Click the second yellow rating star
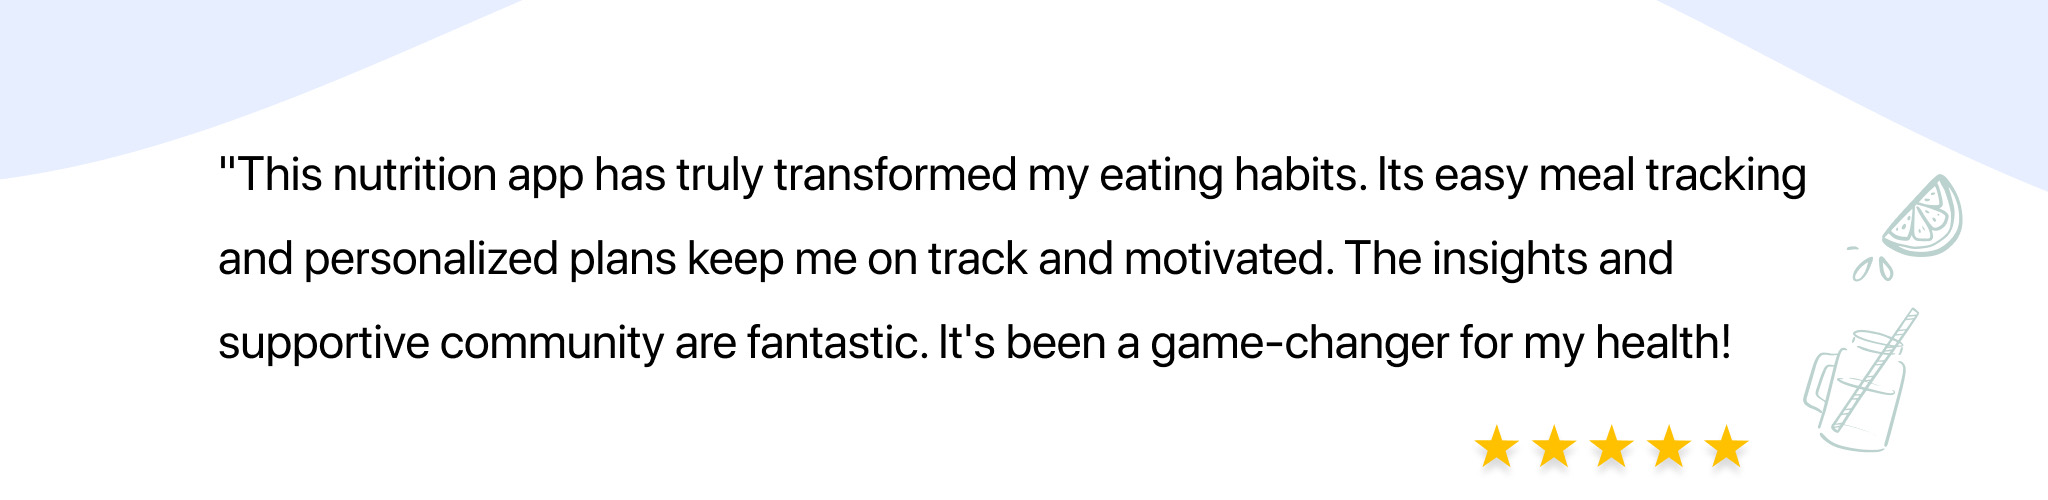The height and width of the screenshot is (500, 2048). [x=1554, y=446]
